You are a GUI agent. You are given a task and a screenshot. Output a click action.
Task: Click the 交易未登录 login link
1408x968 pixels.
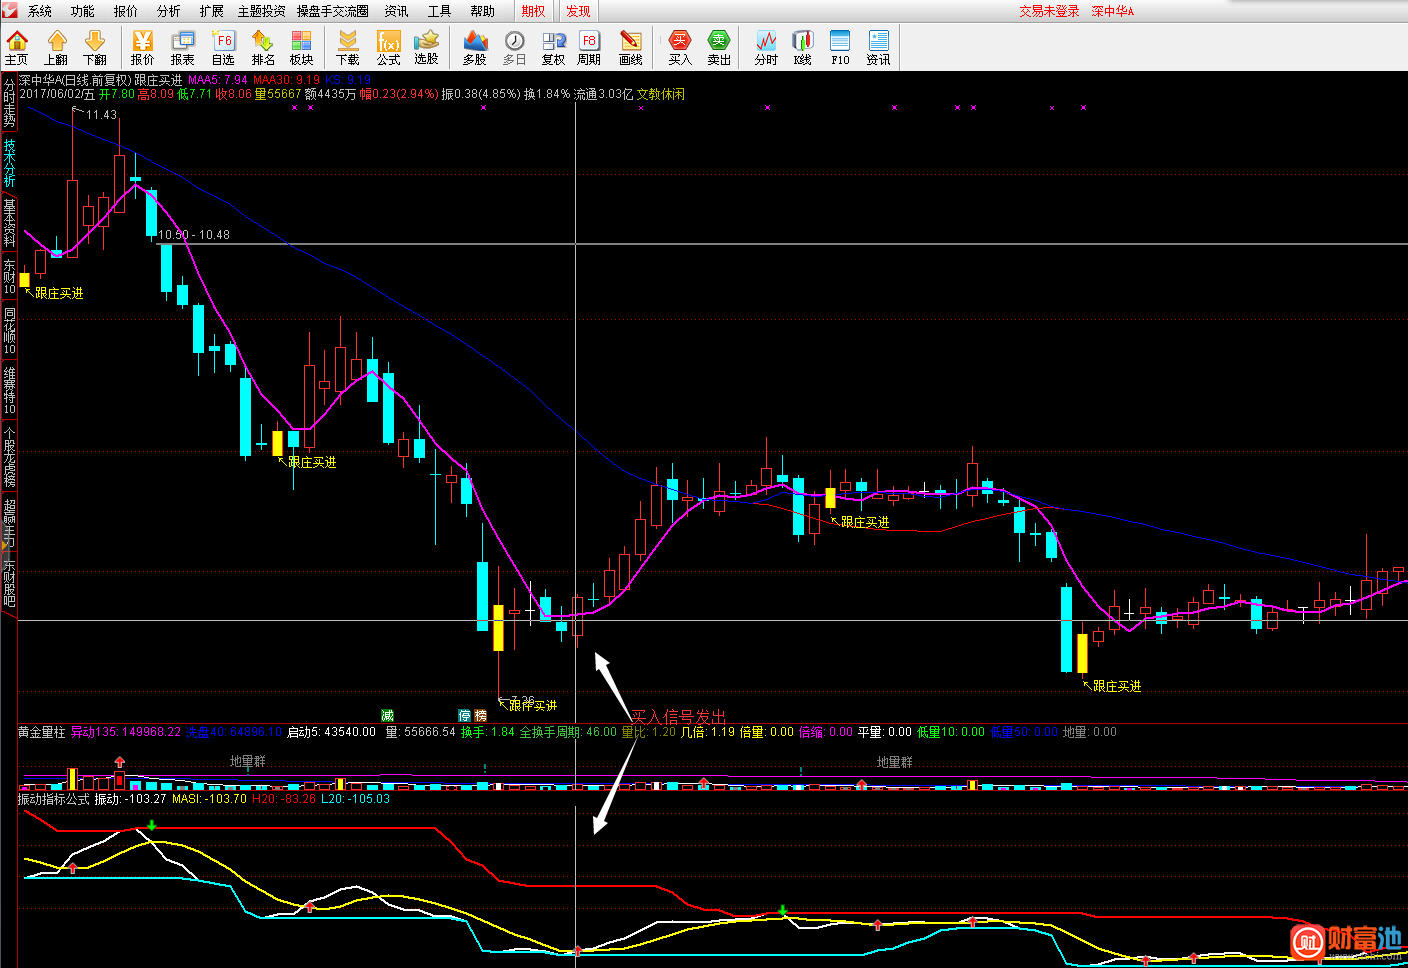coord(1049,11)
